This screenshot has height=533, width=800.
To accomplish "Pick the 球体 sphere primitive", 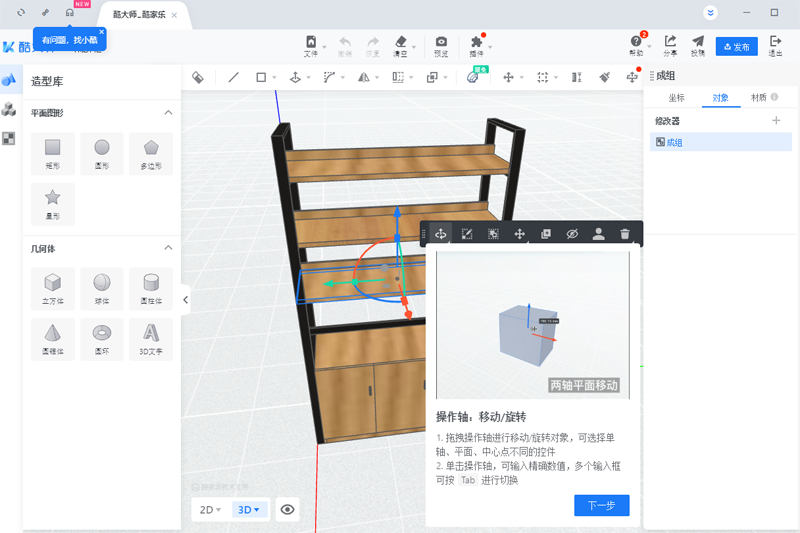I will [102, 287].
